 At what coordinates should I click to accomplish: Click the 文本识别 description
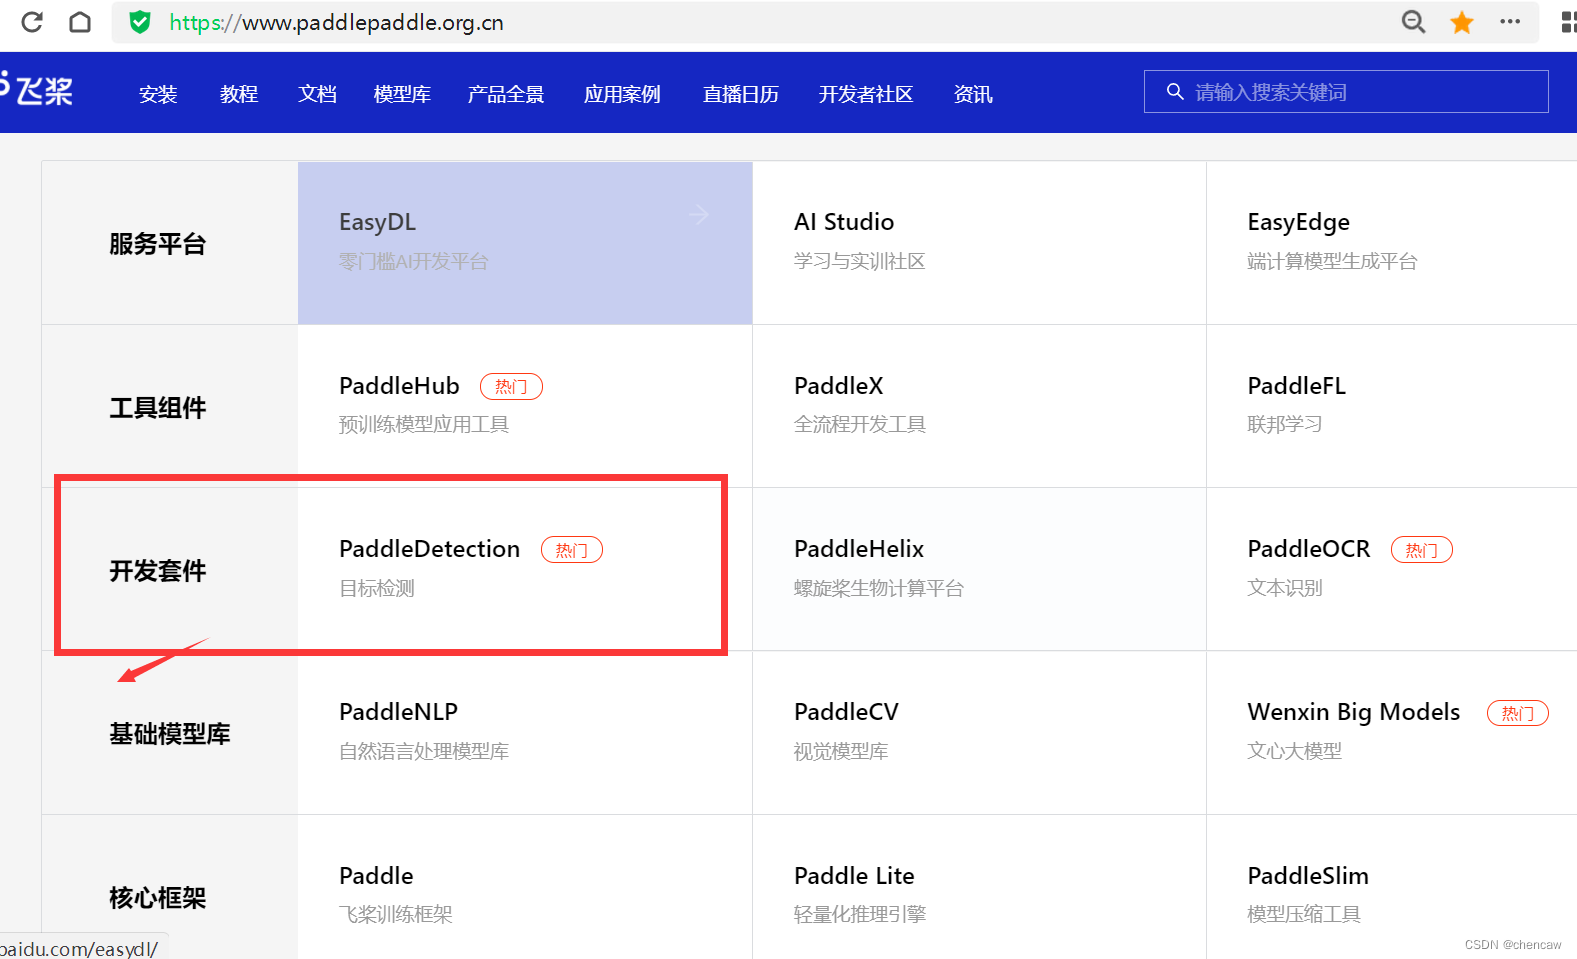pos(1285,589)
